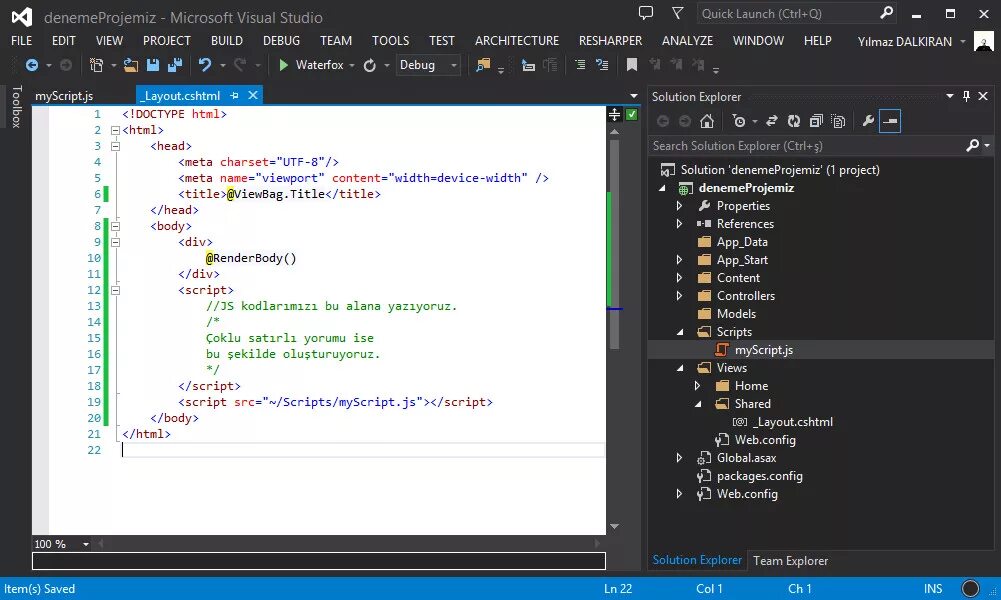The image size is (1001, 600).
Task: Expand the Home folder under Views
Action: click(697, 386)
